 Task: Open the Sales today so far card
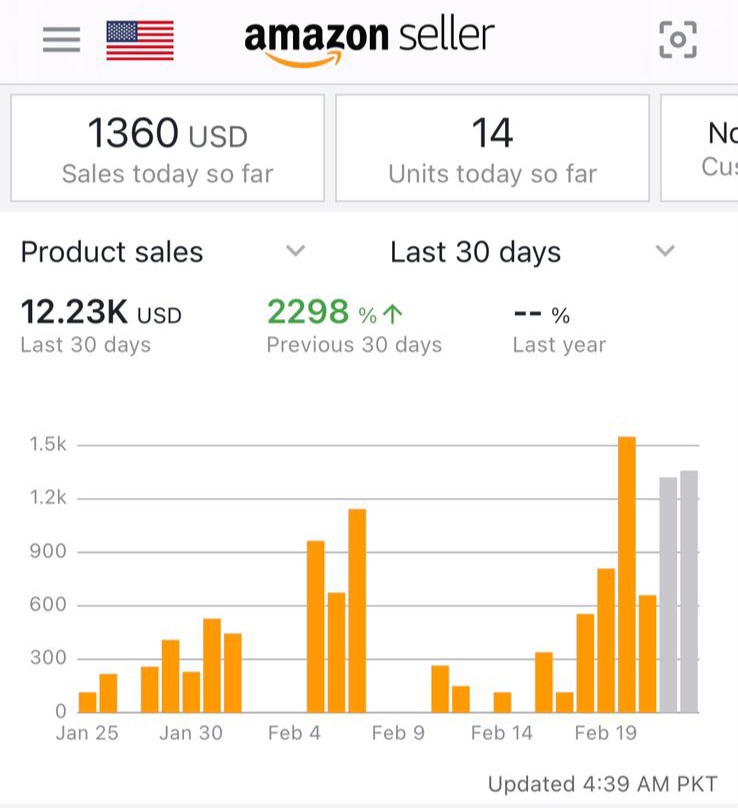point(168,148)
